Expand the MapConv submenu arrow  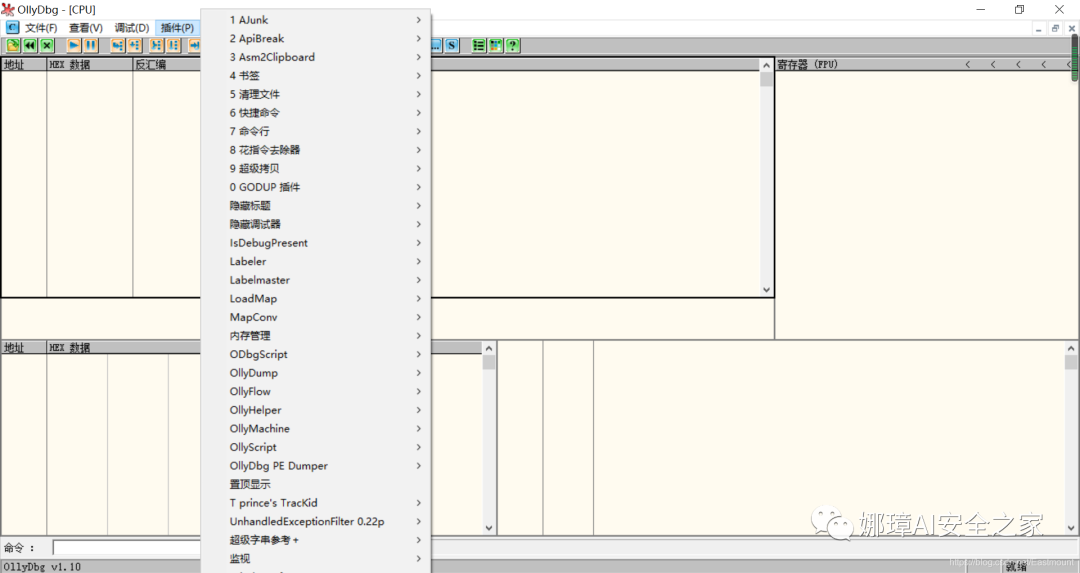(419, 317)
